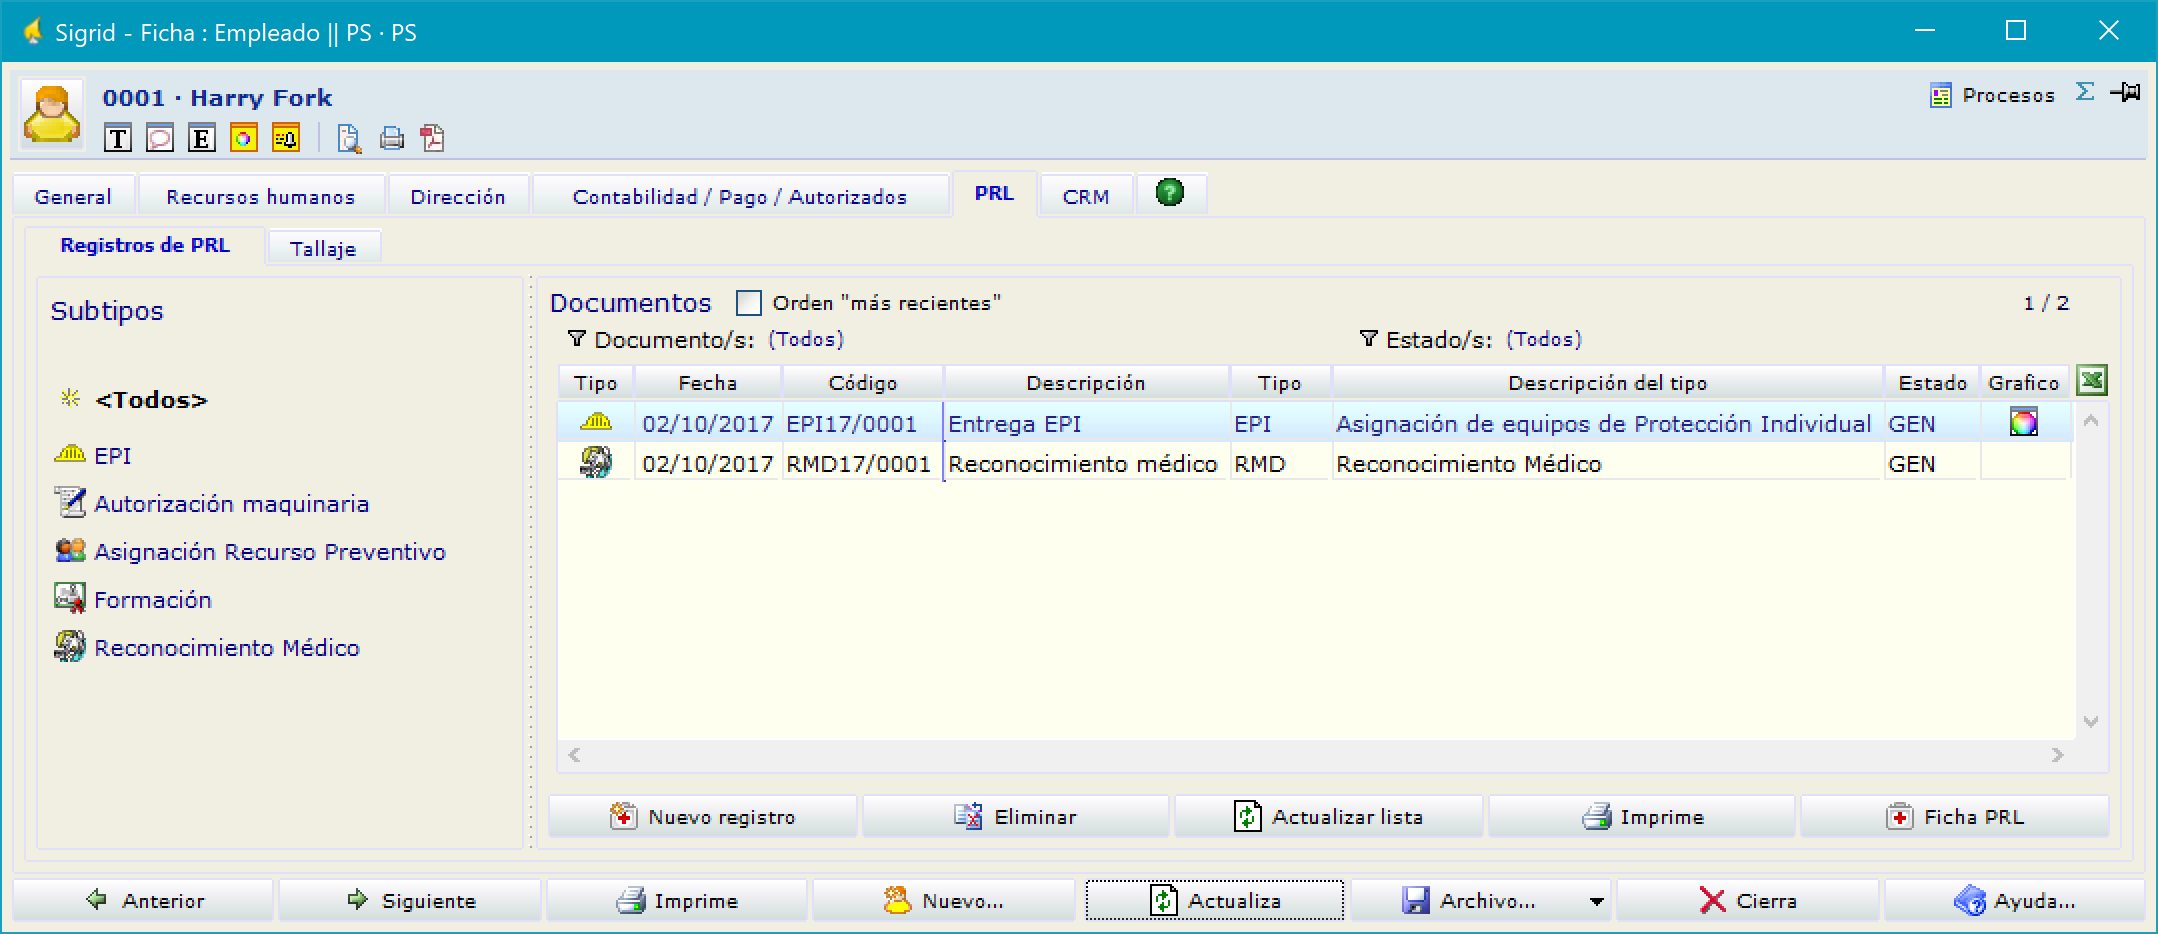Select the Registros de PRL subtab
The image size is (2158, 934).
(x=145, y=245)
